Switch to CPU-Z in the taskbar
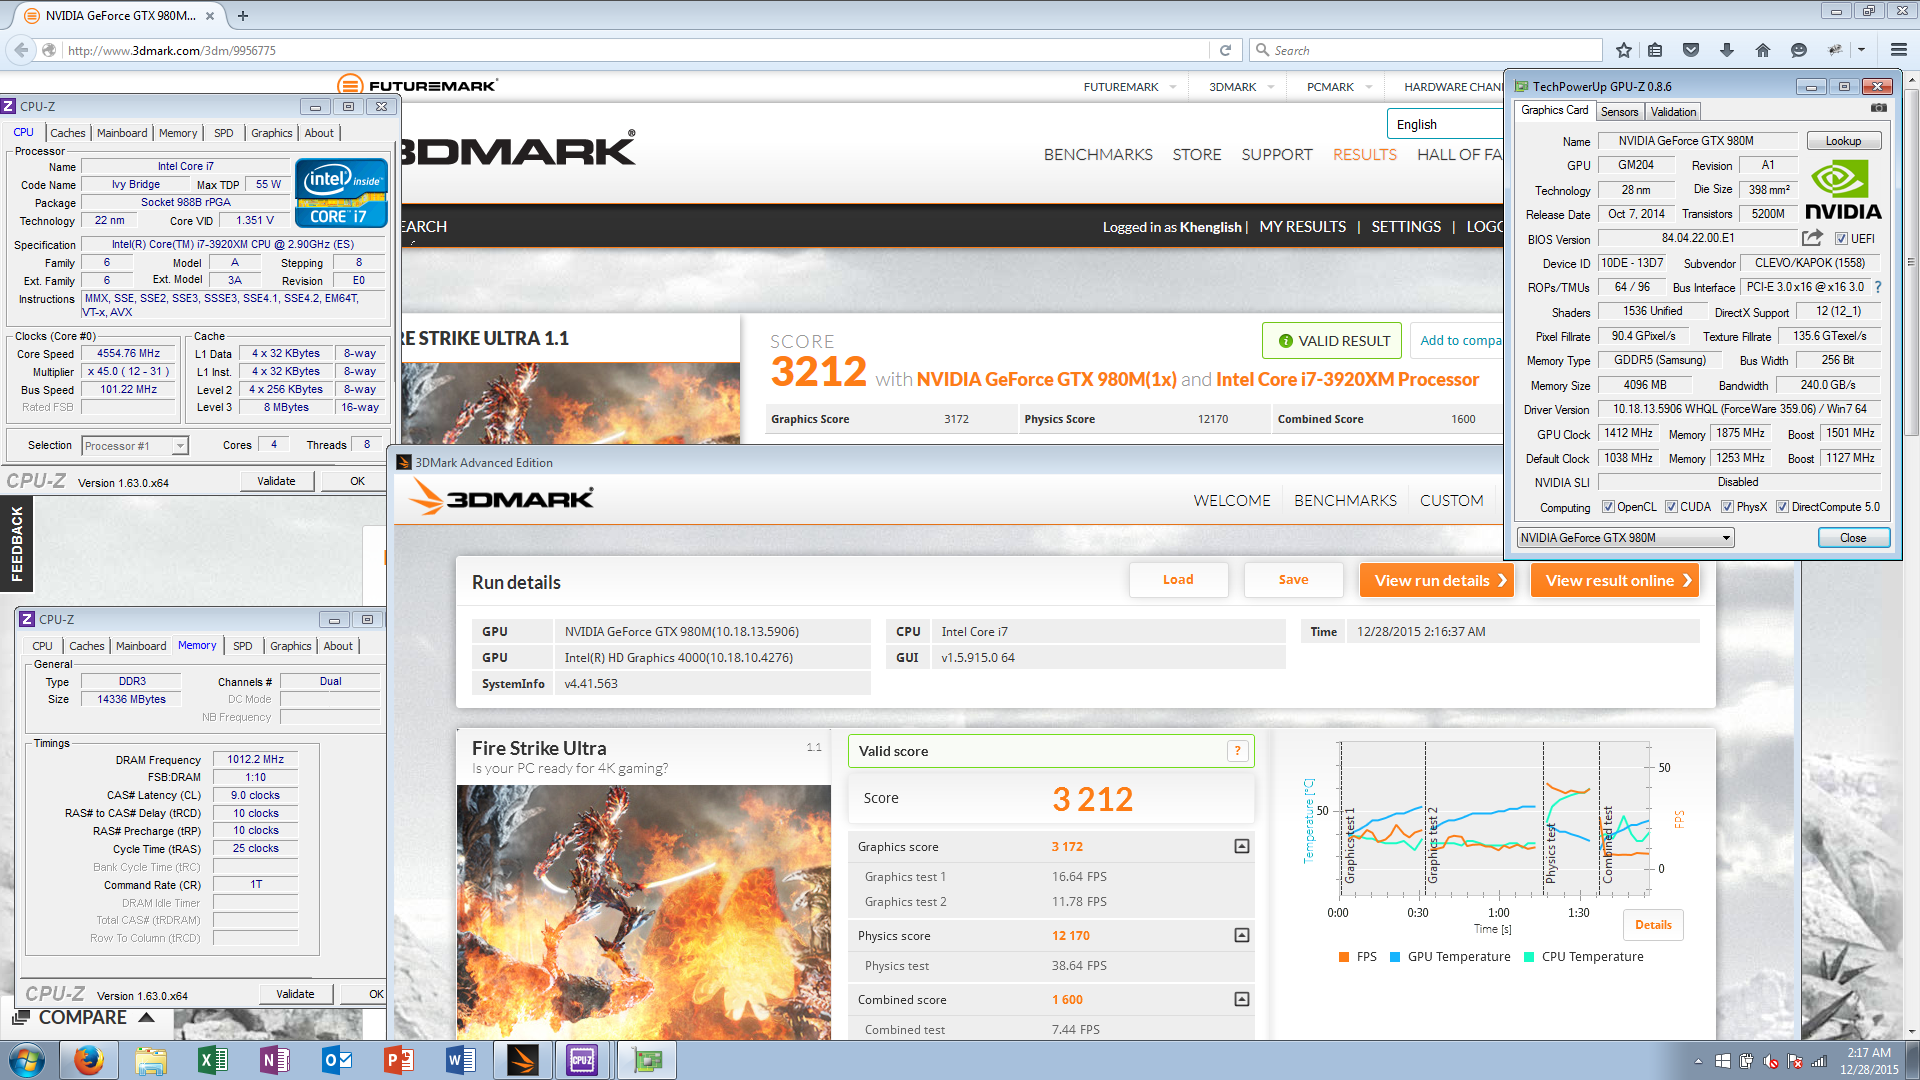This screenshot has width=1920, height=1080. pyautogui.click(x=583, y=1060)
